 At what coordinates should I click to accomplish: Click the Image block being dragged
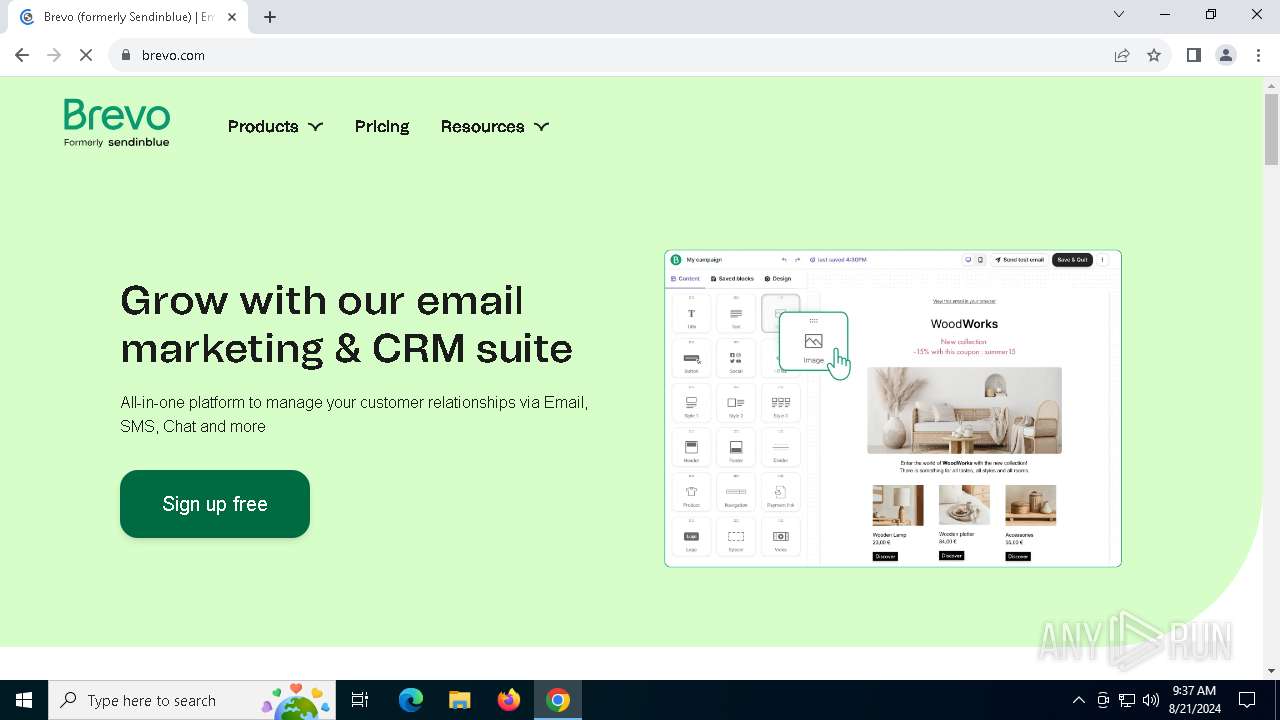pyautogui.click(x=813, y=341)
